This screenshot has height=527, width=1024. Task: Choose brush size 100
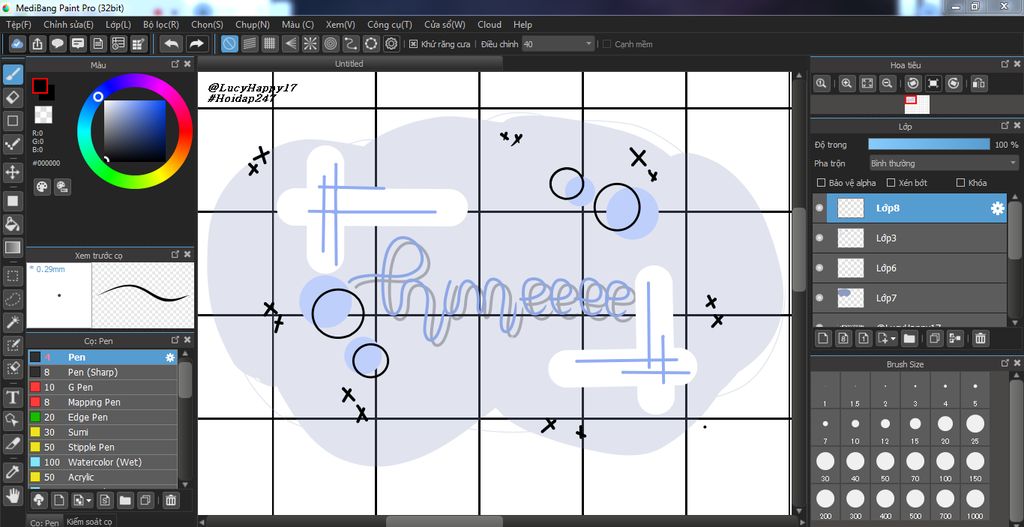click(x=945, y=466)
